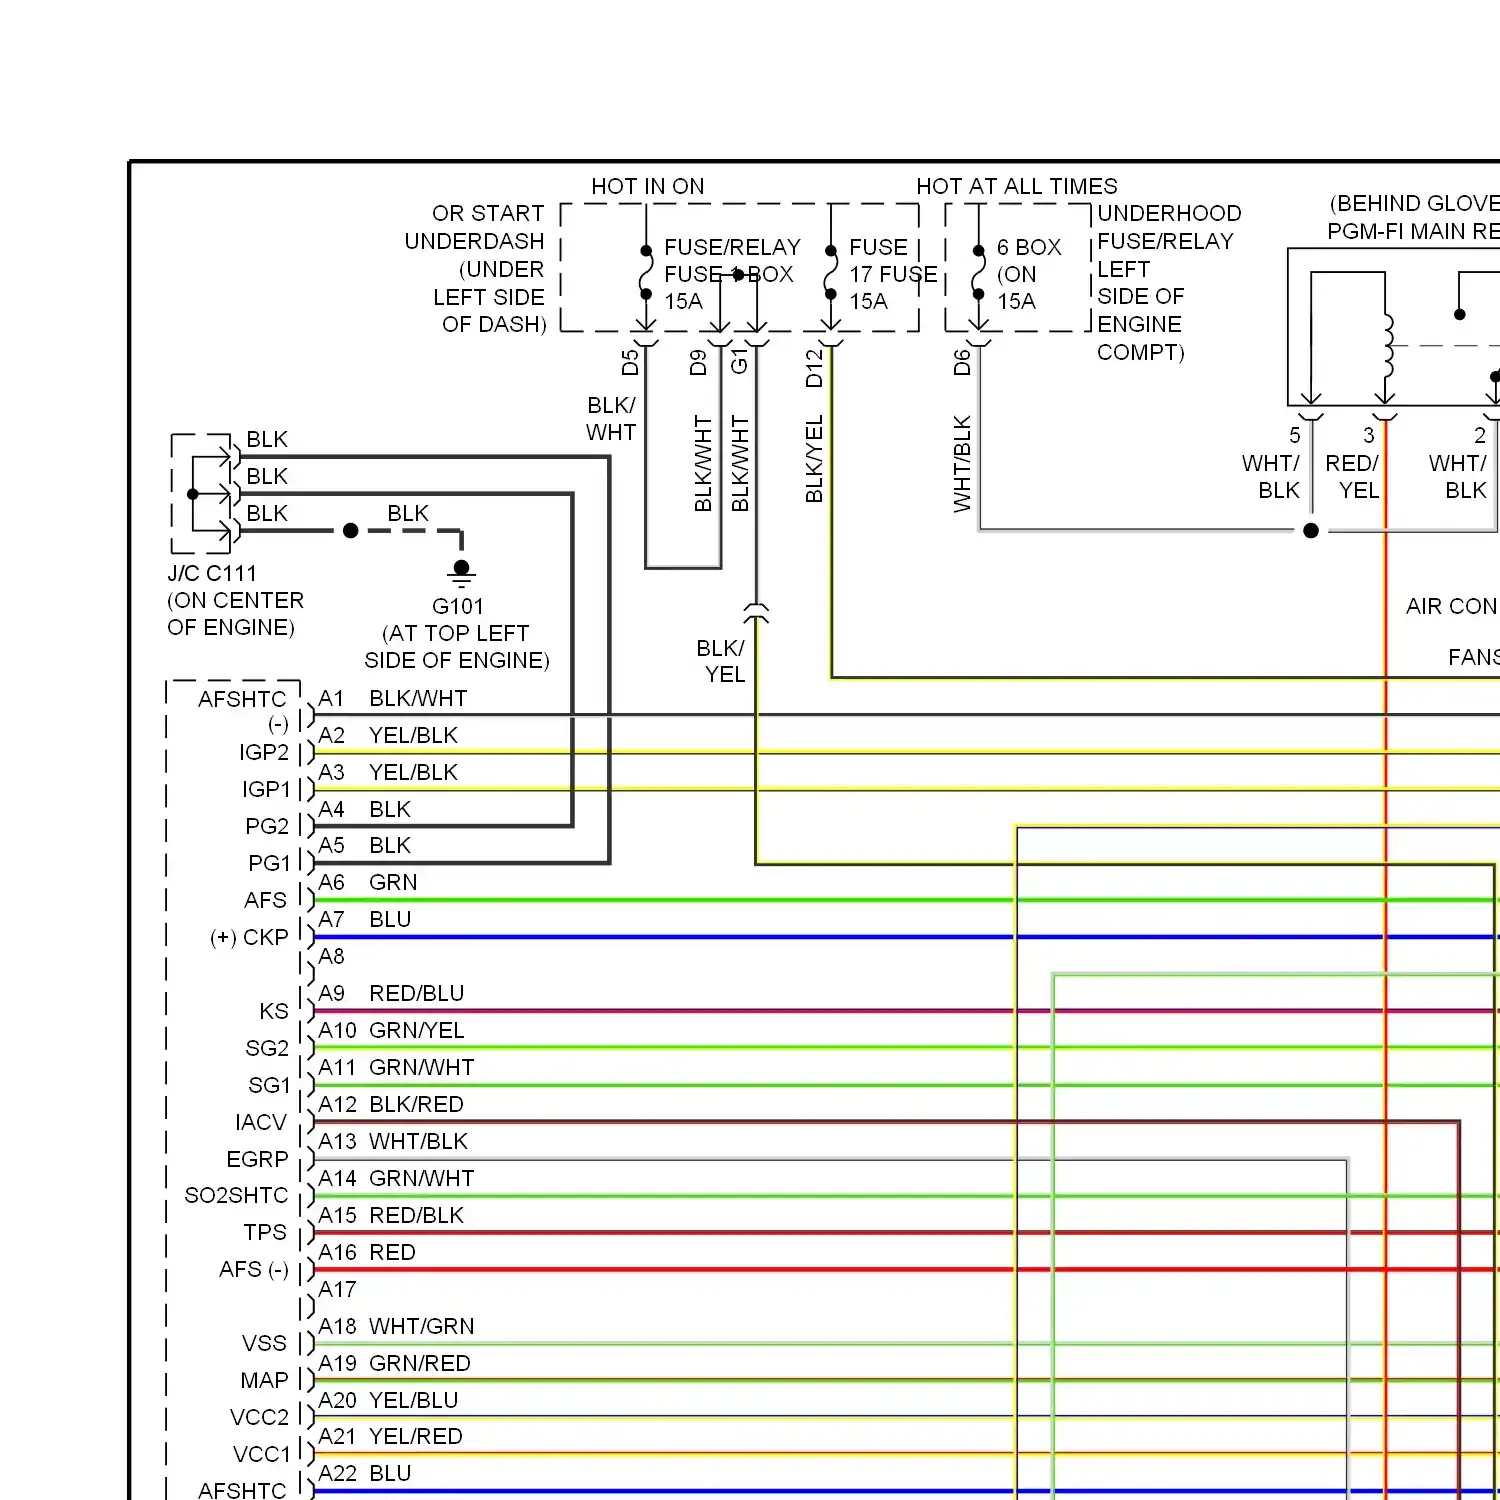Click the HOT AT ALL TIMES label
The height and width of the screenshot is (1500, 1500).
point(1017,186)
